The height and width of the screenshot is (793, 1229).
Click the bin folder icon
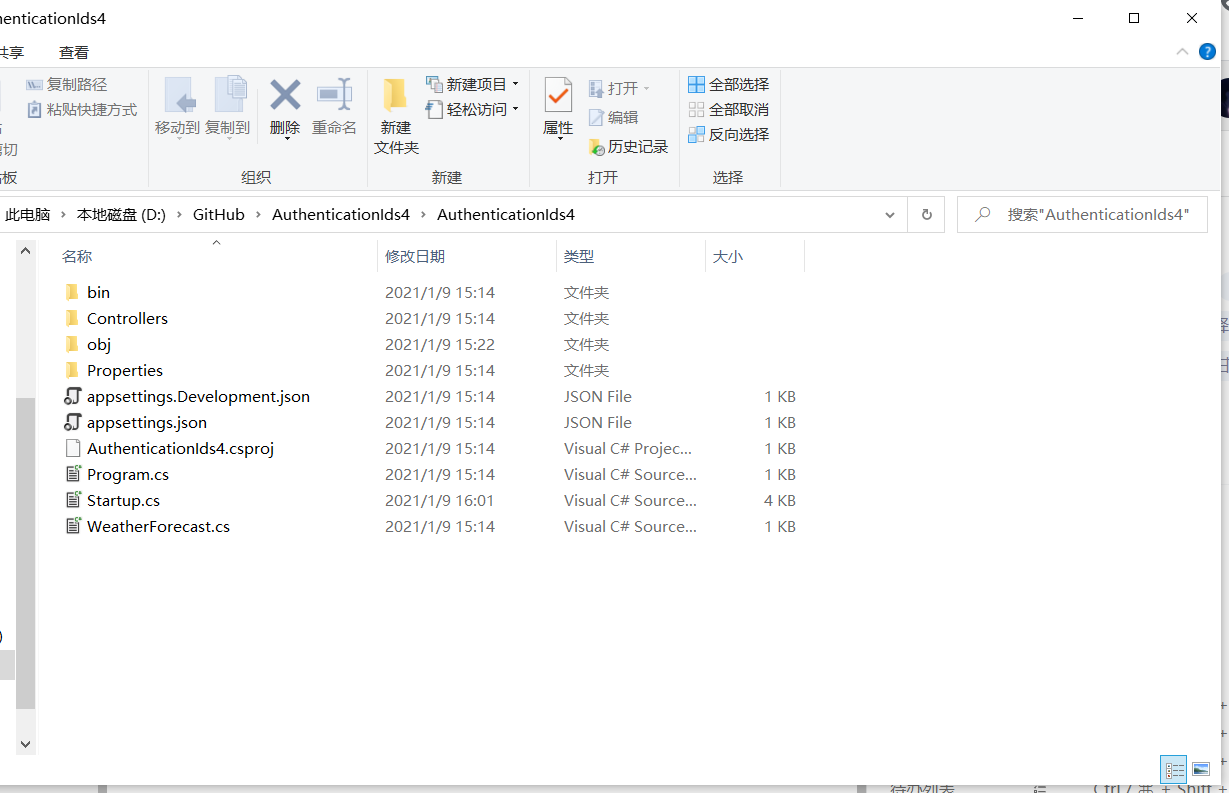[x=72, y=292]
